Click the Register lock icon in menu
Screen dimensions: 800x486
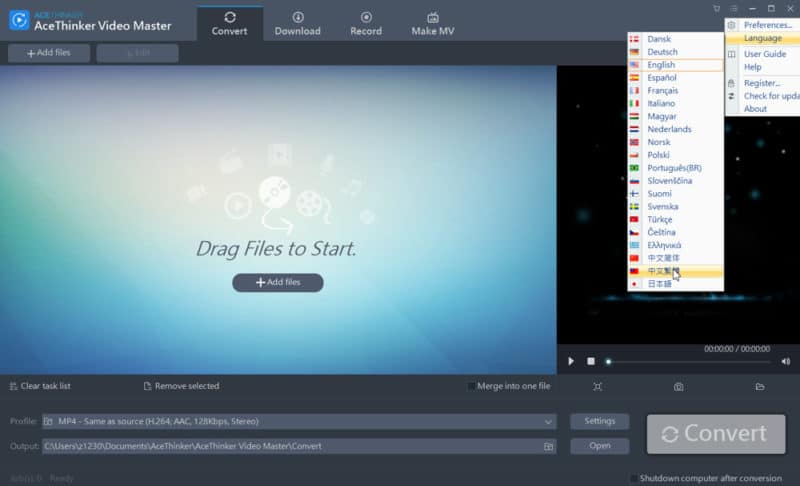coord(732,83)
